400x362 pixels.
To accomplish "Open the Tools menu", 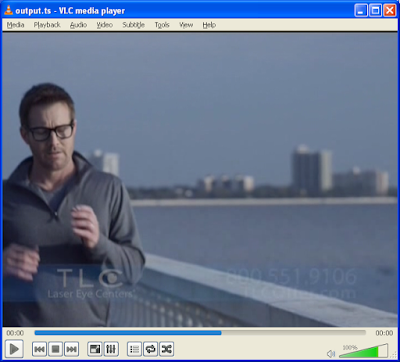I will coord(162,25).
